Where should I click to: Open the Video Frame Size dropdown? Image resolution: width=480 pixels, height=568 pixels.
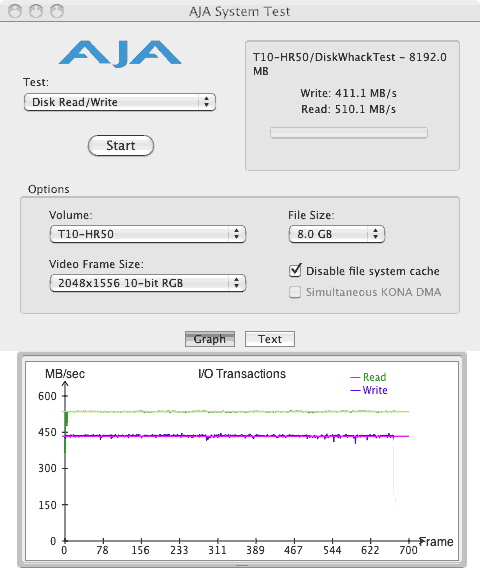pos(148,283)
